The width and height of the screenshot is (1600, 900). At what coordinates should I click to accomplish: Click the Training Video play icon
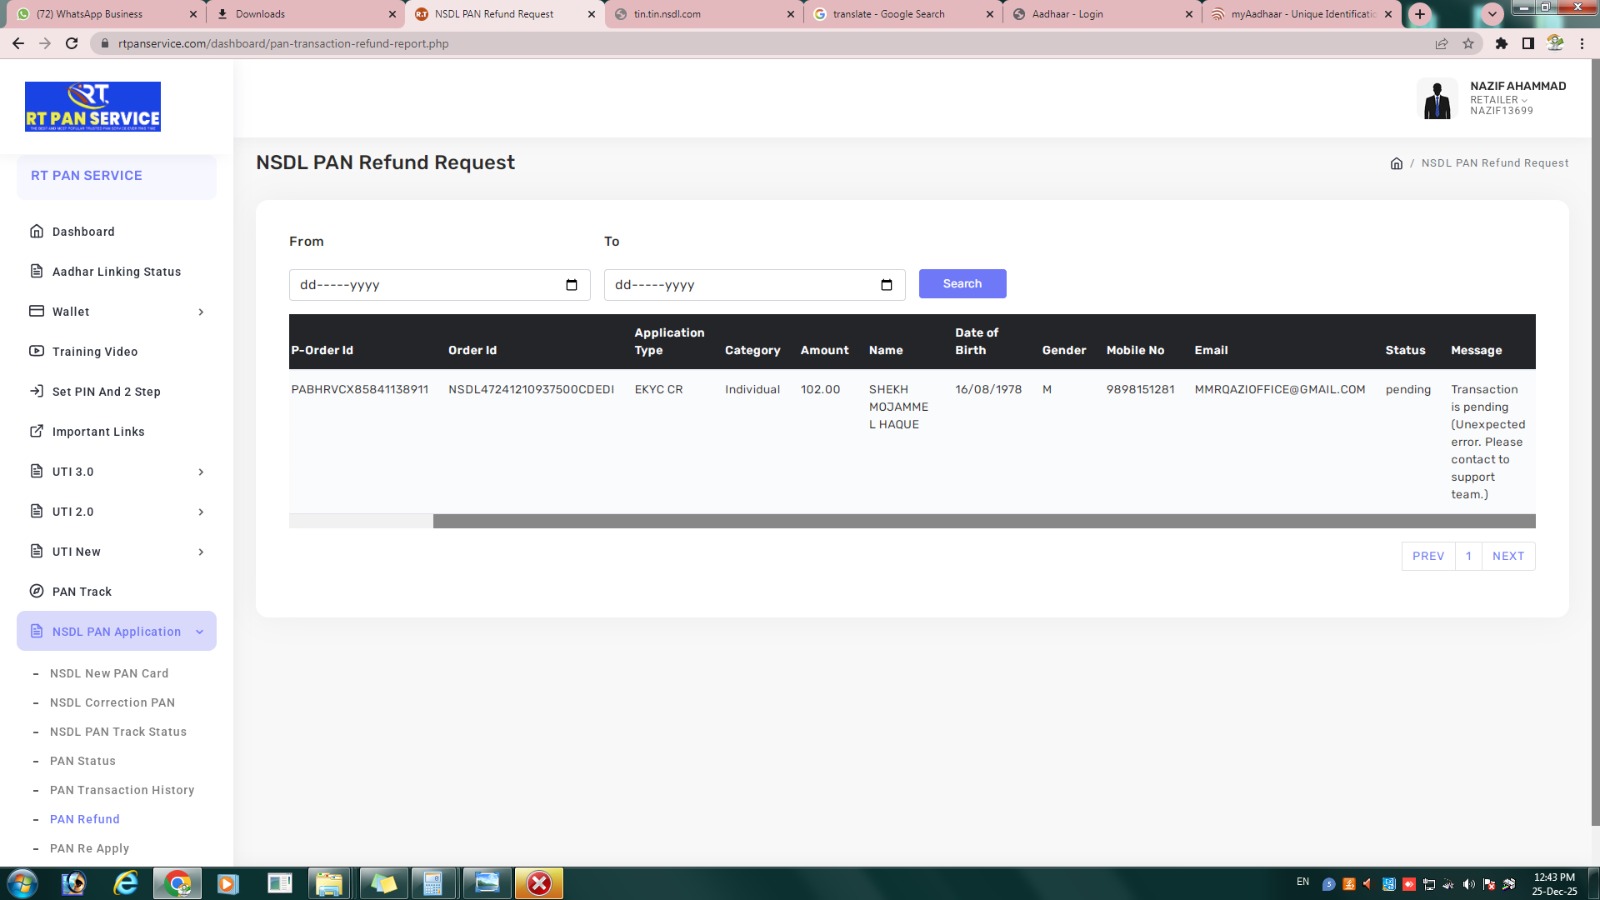click(37, 351)
